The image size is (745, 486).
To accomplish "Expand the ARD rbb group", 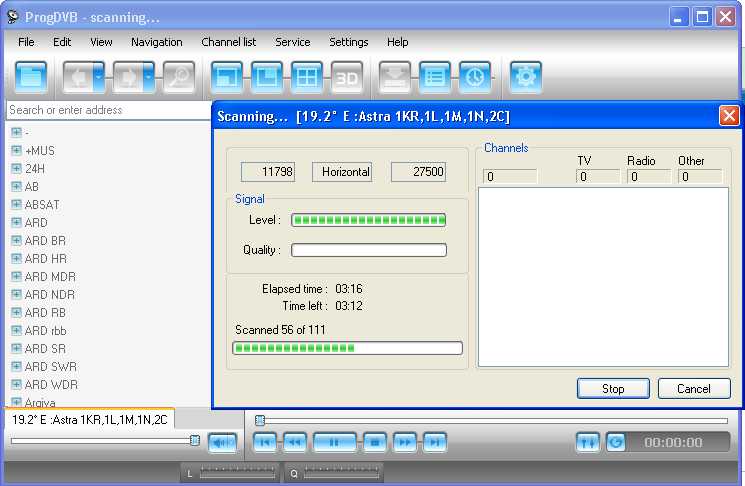I will pyautogui.click(x=16, y=331).
